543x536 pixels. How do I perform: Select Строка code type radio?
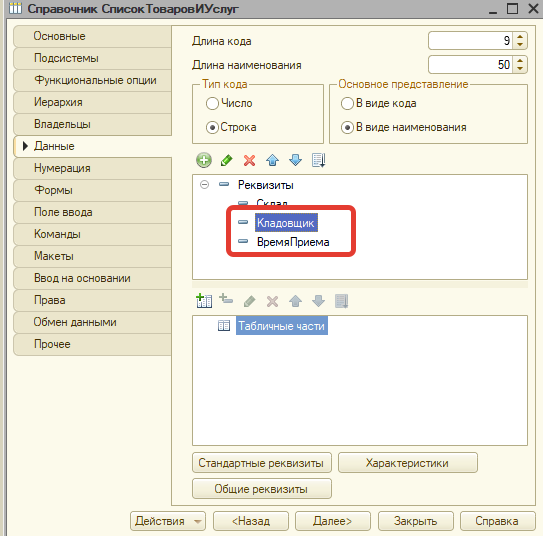212,127
